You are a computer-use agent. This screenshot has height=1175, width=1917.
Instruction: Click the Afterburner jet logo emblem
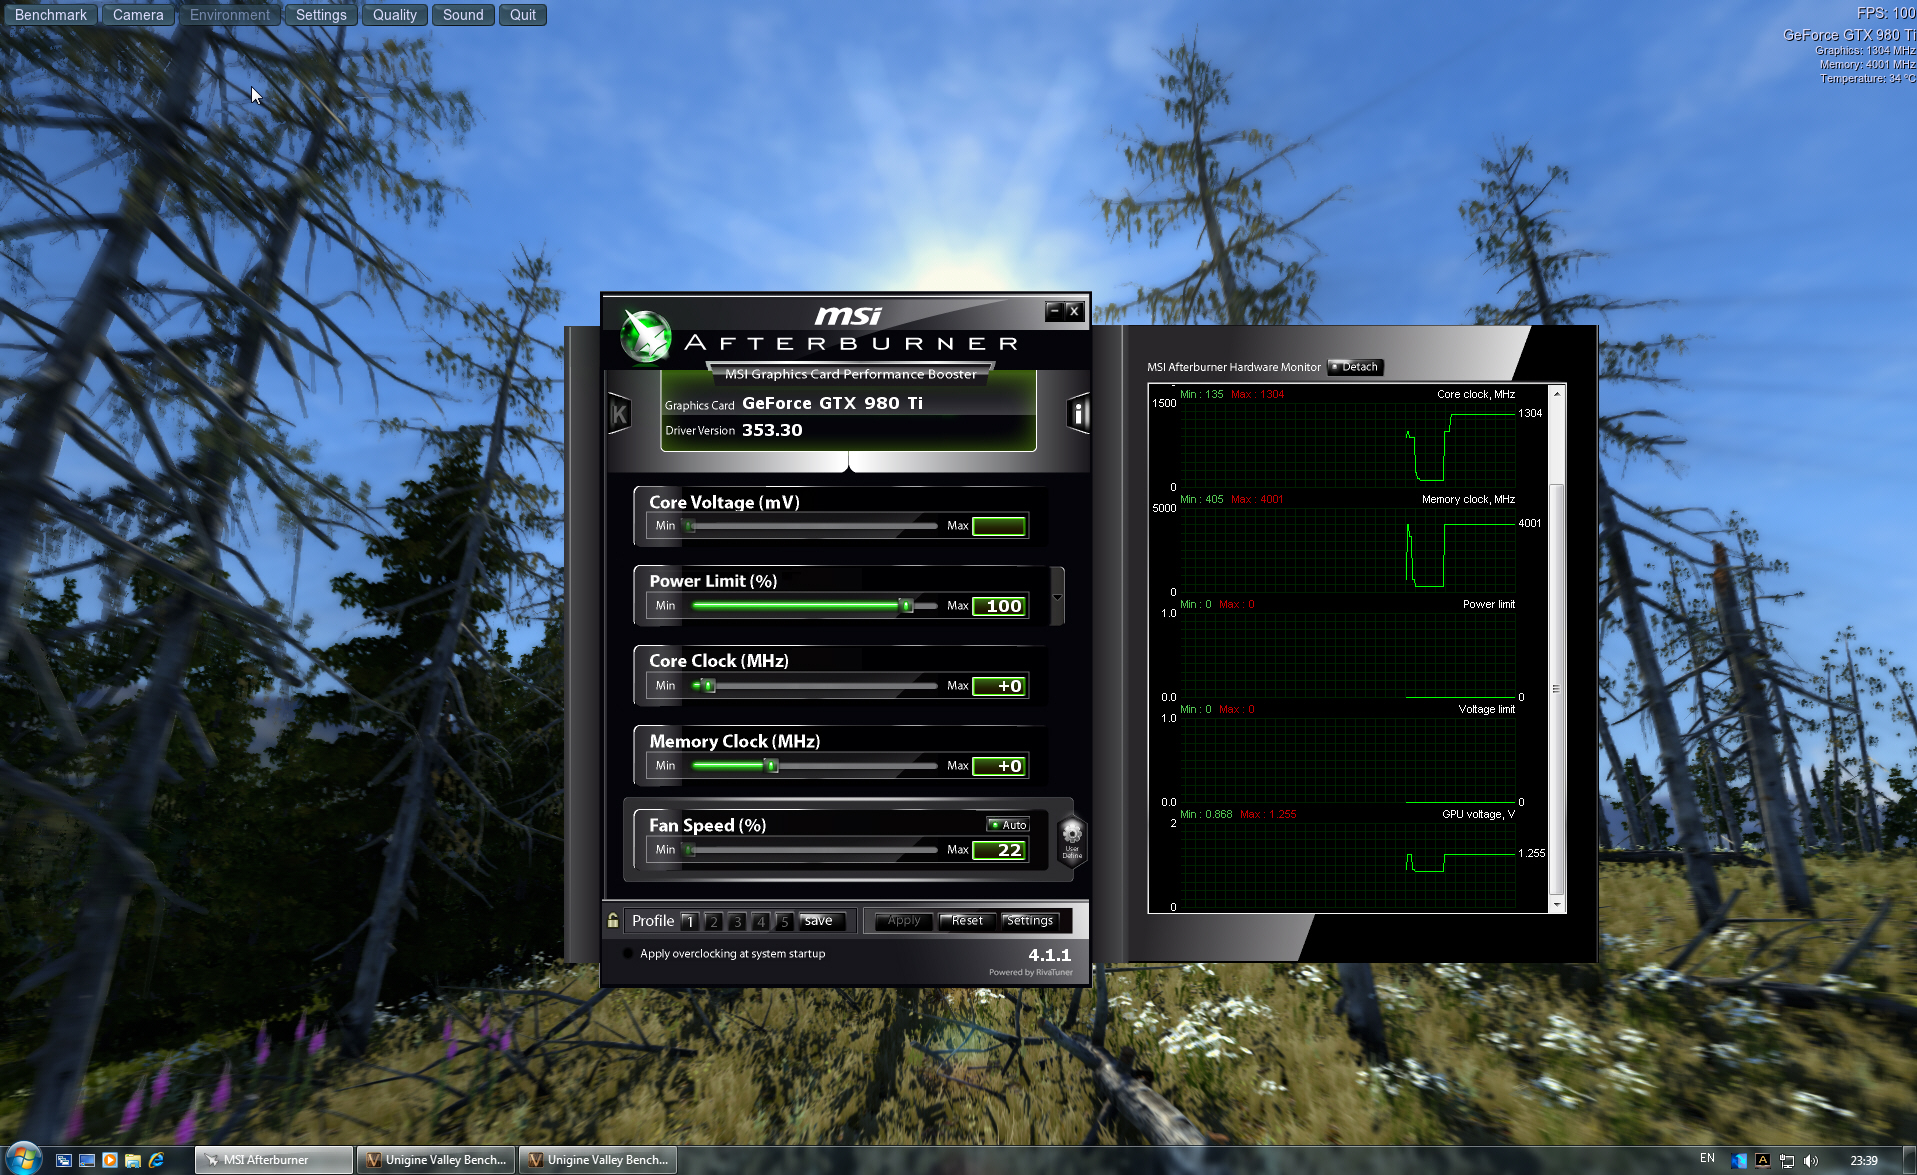[645, 336]
